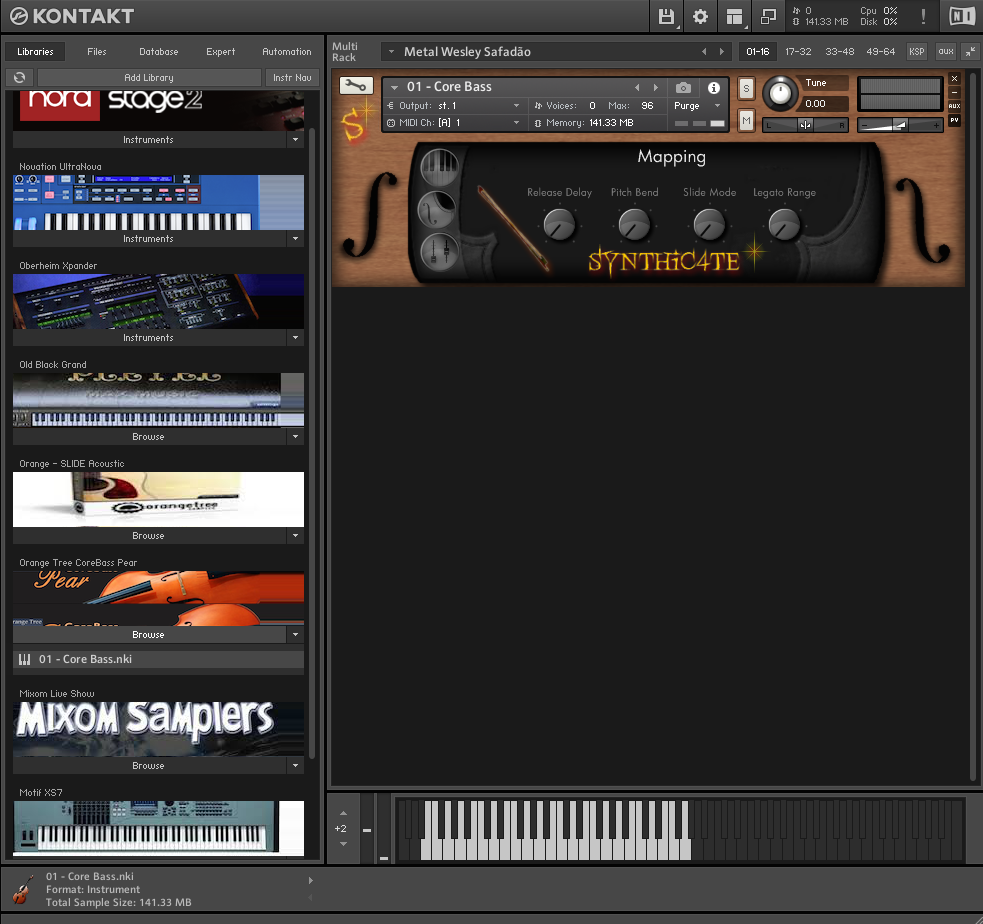Click the instrument volume slider
Screen dimensions: 983x924
pos(900,125)
